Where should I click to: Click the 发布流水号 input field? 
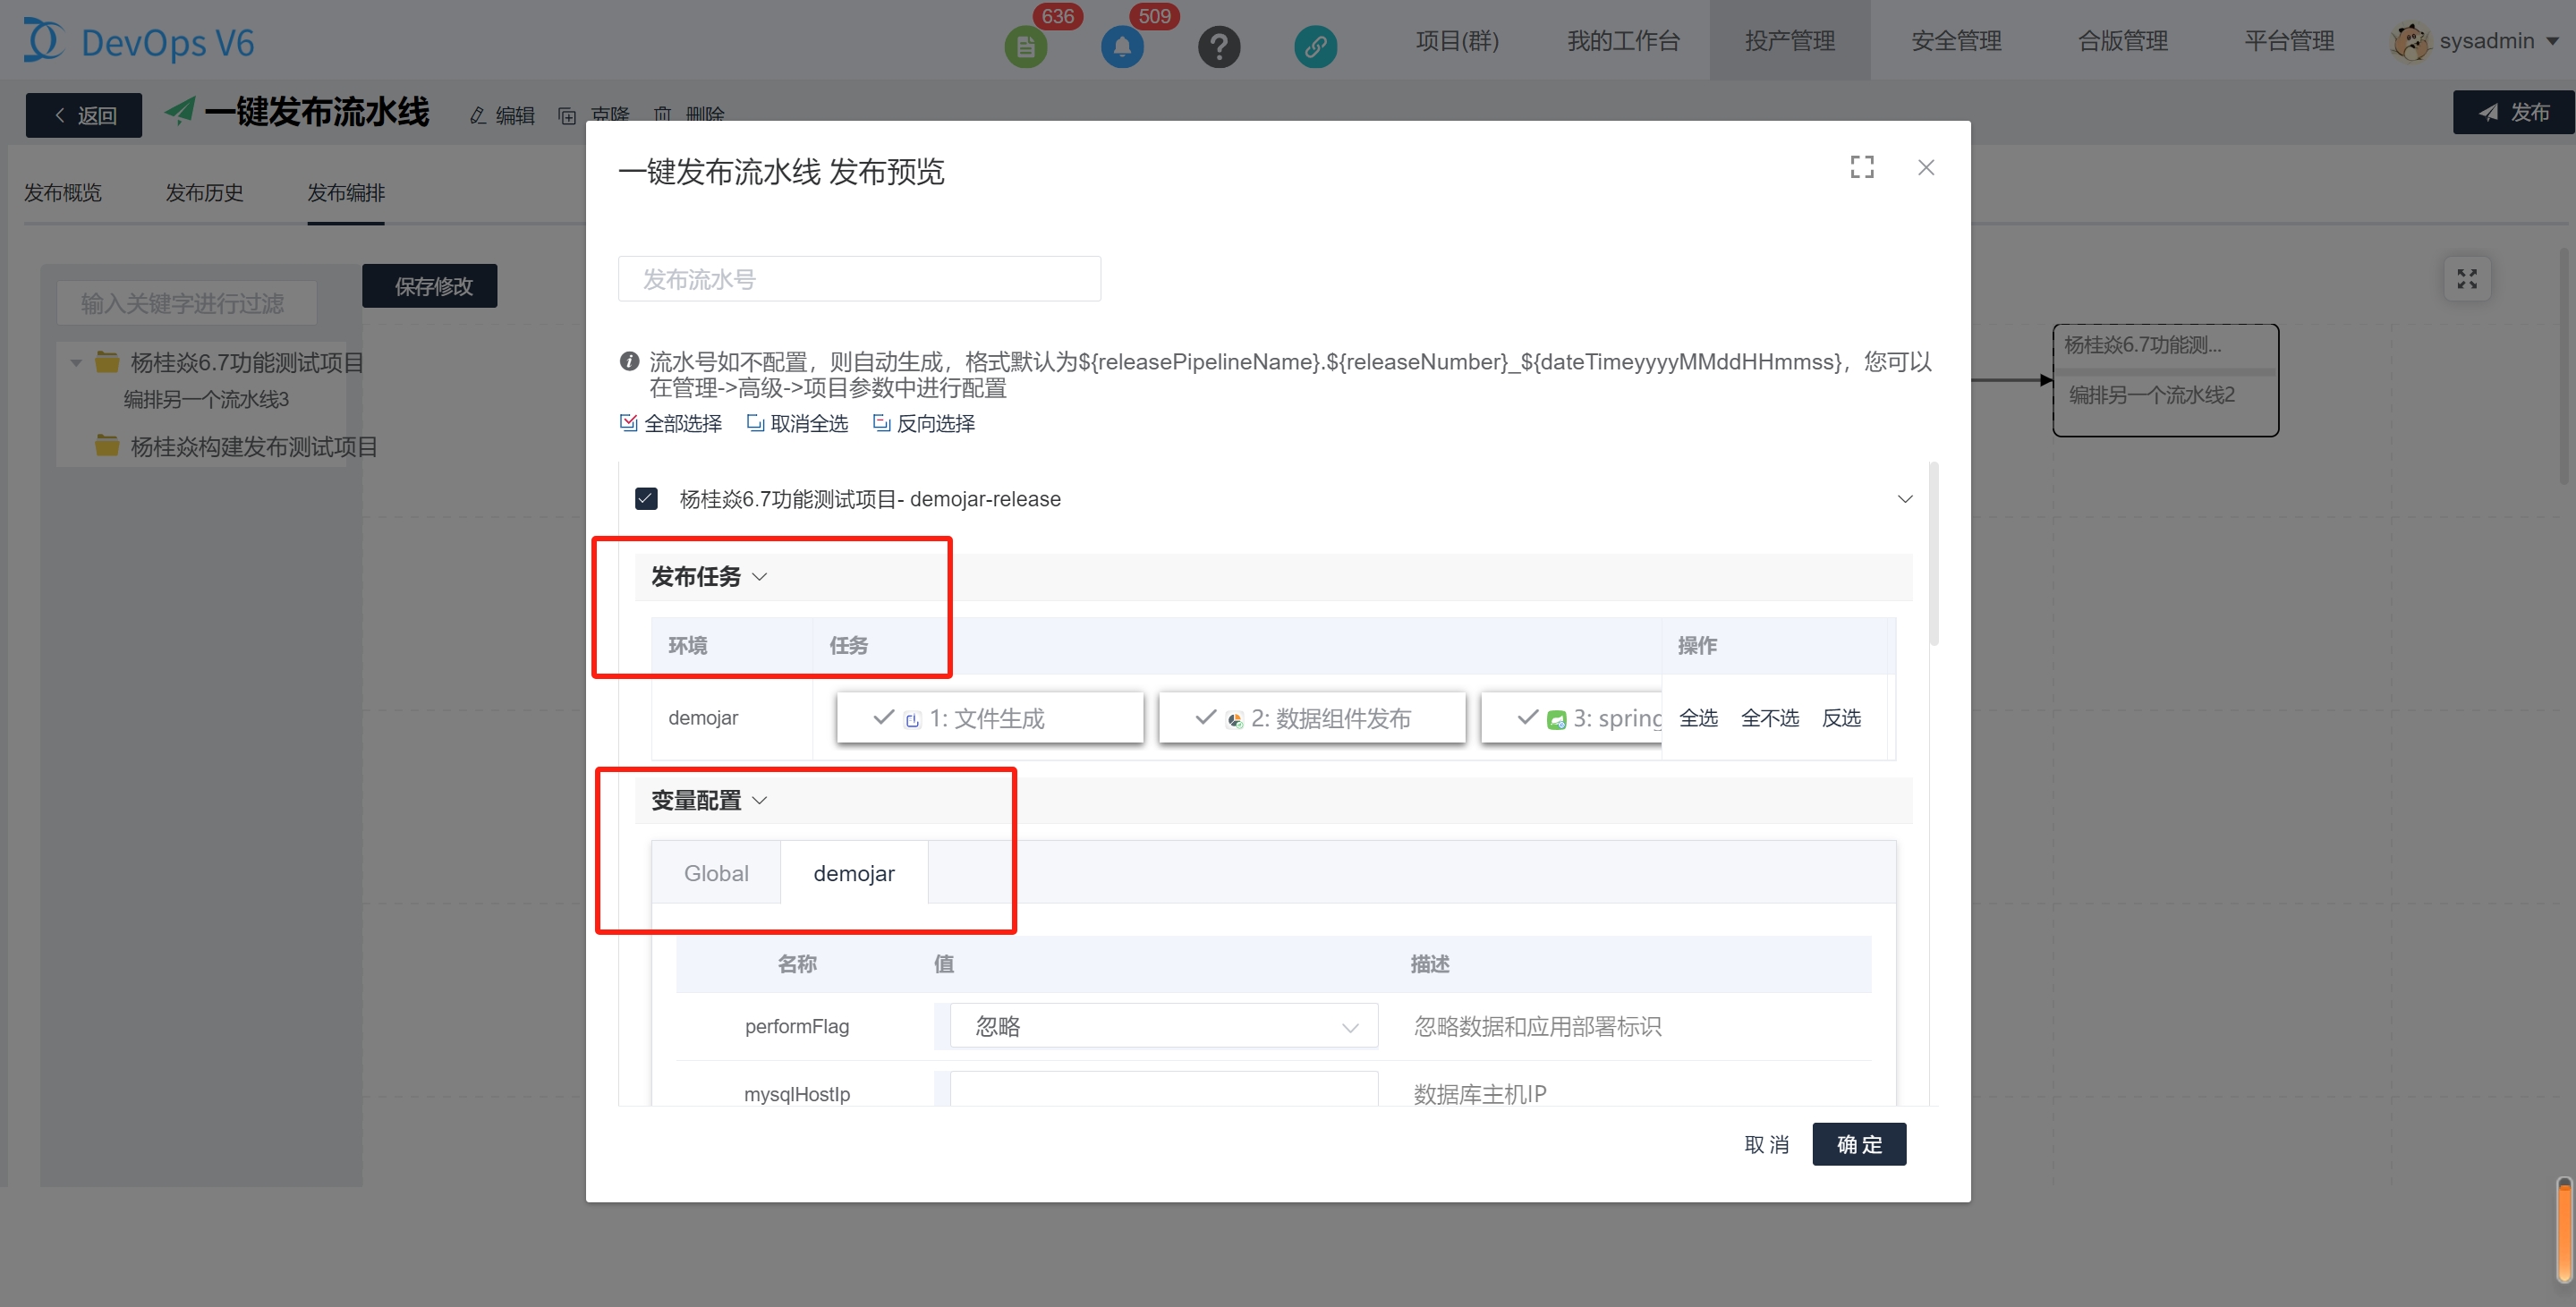tap(859, 279)
